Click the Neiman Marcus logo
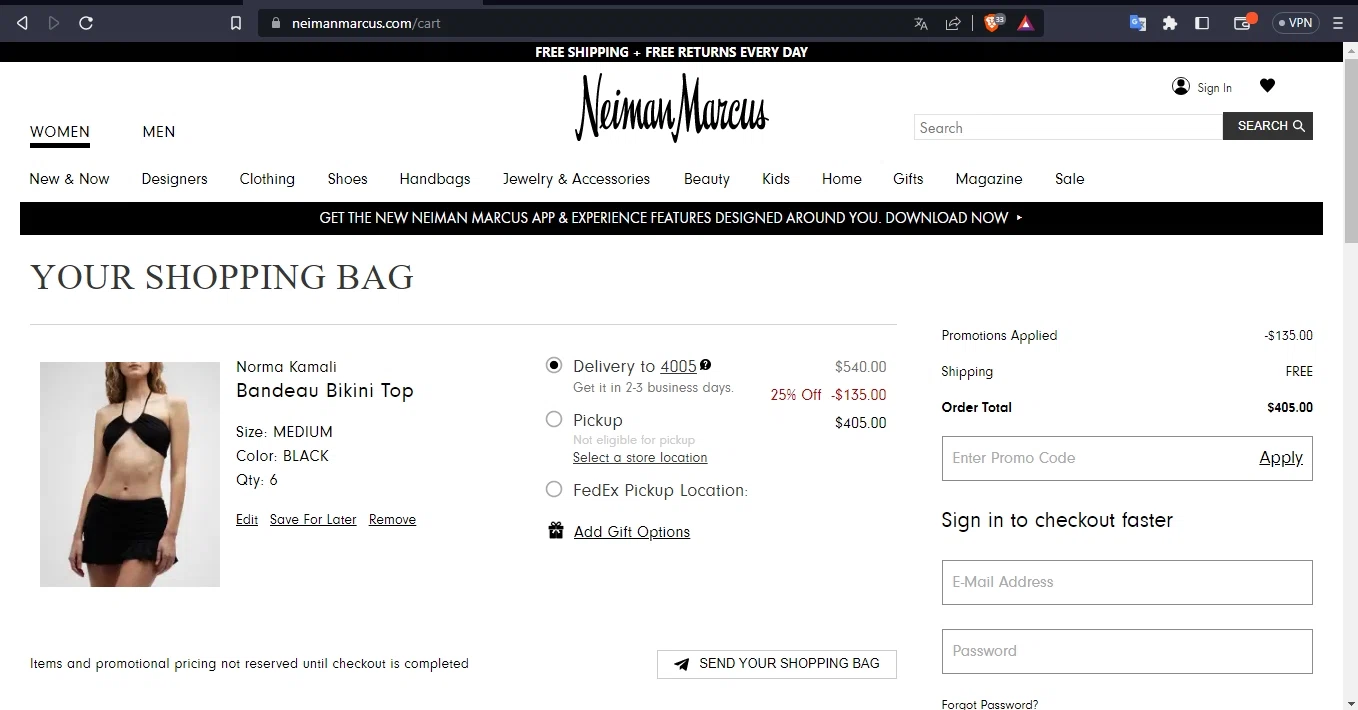The image size is (1358, 710). (x=672, y=107)
